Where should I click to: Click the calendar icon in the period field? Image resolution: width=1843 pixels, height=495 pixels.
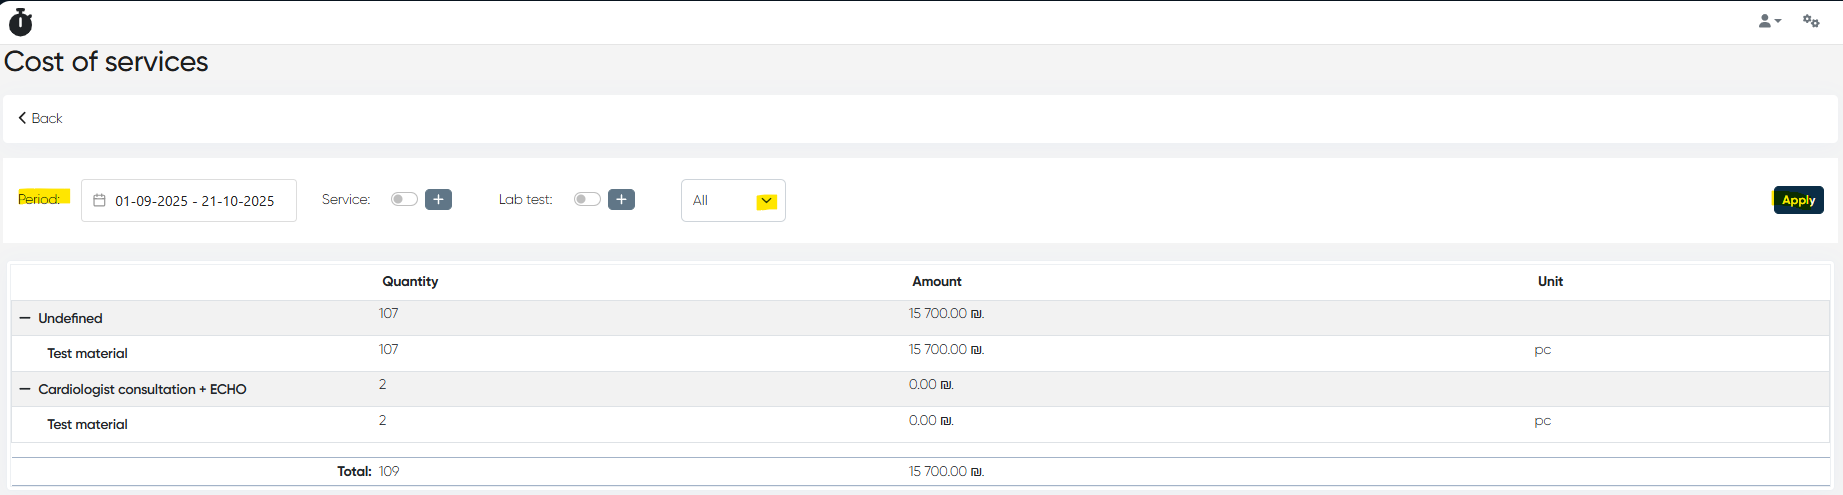[99, 200]
